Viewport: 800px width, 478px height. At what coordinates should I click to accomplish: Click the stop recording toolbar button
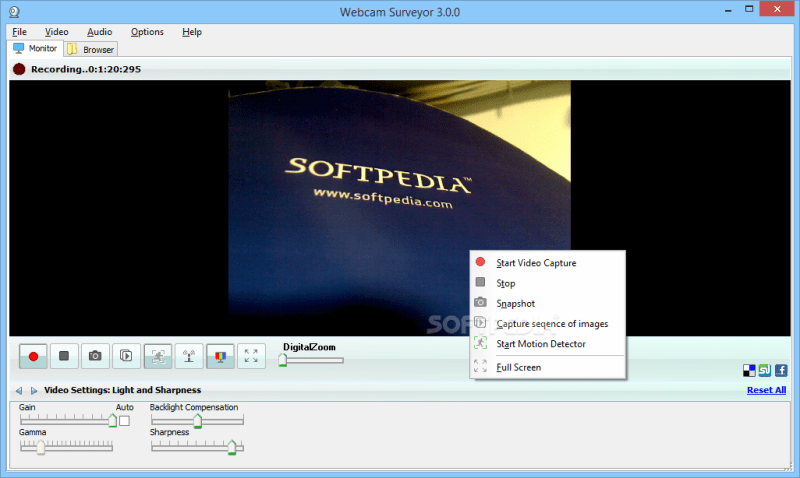point(64,356)
